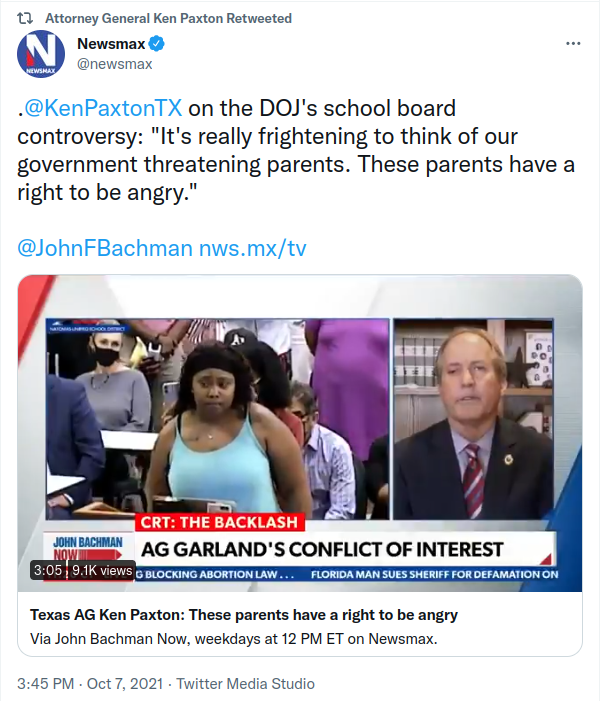Open the Newsmax display name link
The width and height of the screenshot is (602, 701).
(111, 44)
